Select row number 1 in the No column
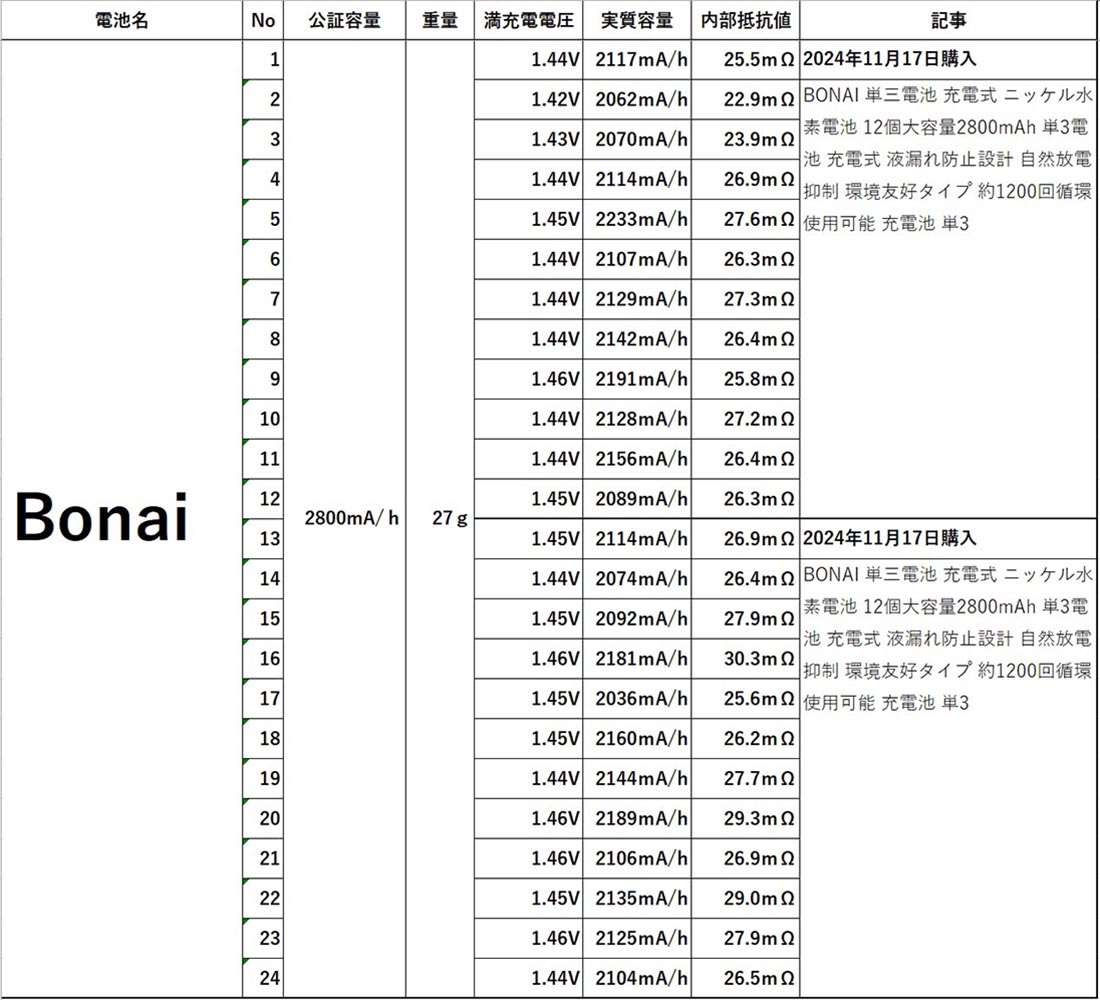 point(263,60)
